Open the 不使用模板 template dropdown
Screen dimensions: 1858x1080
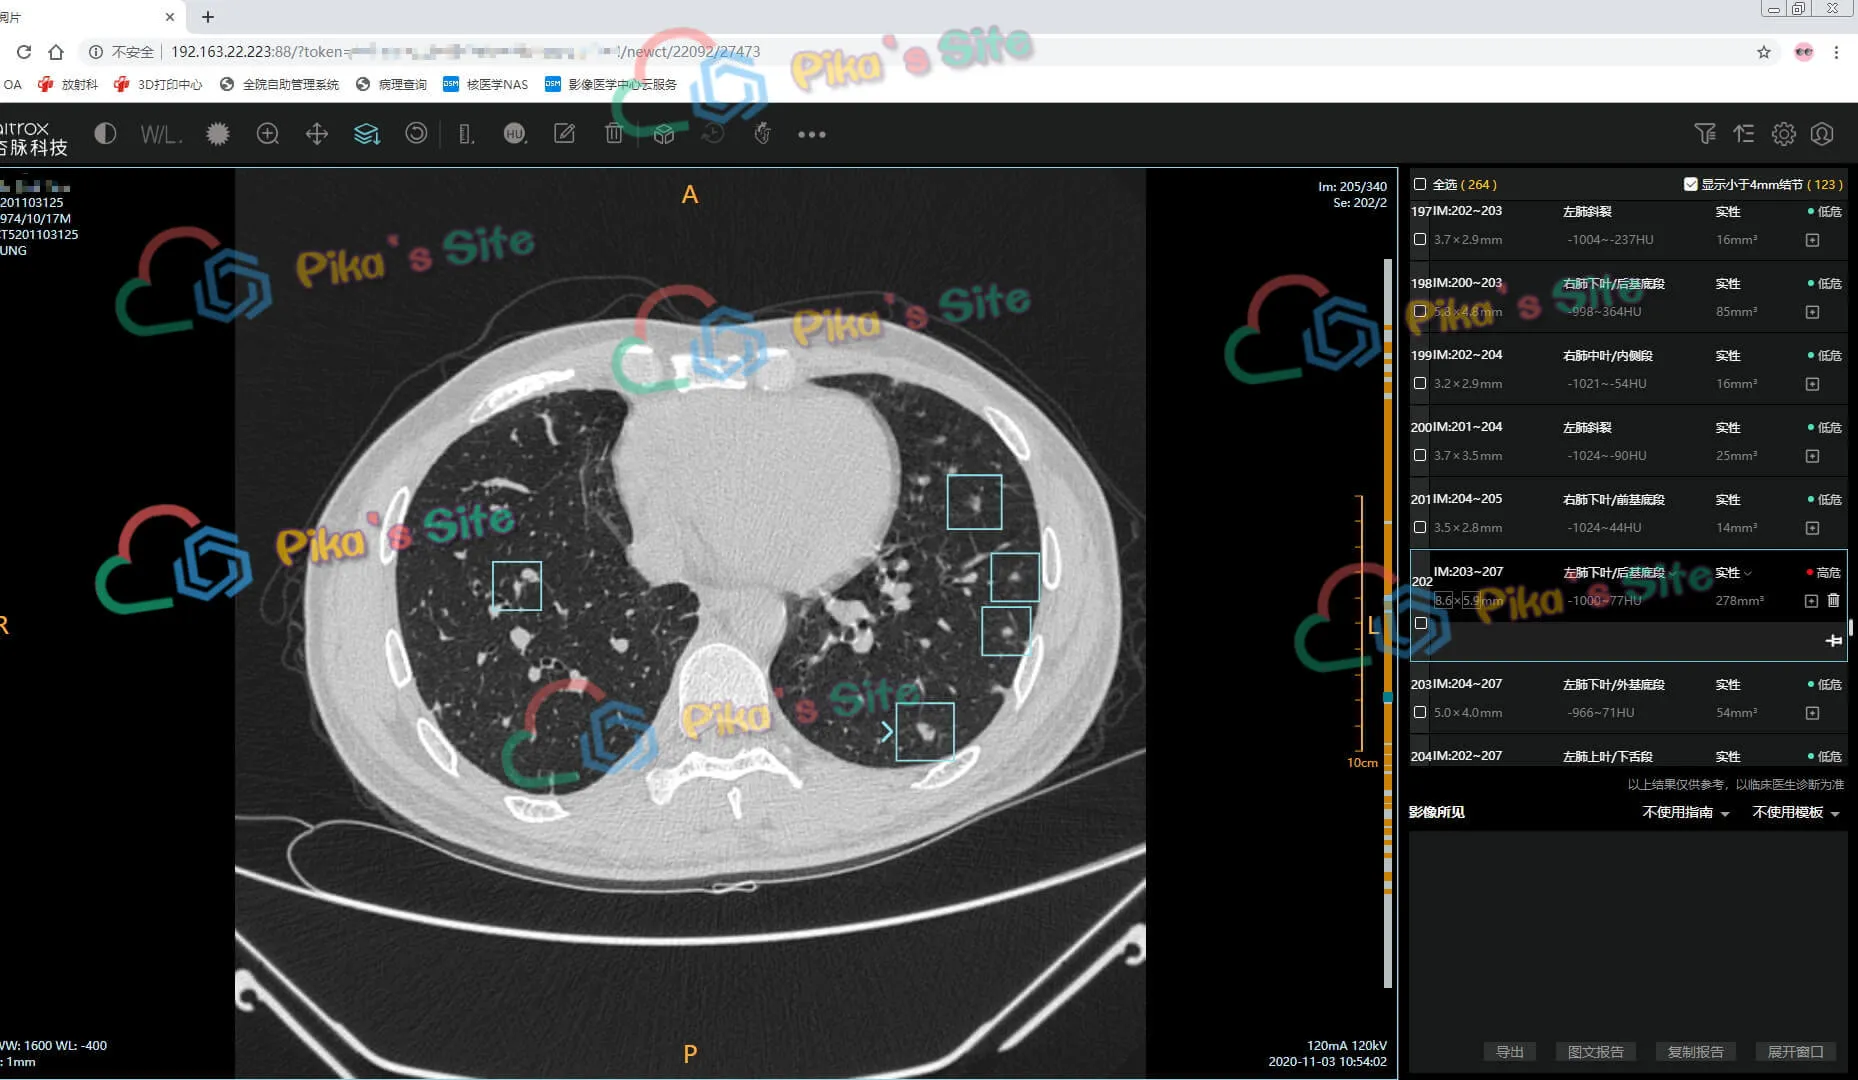(1796, 813)
